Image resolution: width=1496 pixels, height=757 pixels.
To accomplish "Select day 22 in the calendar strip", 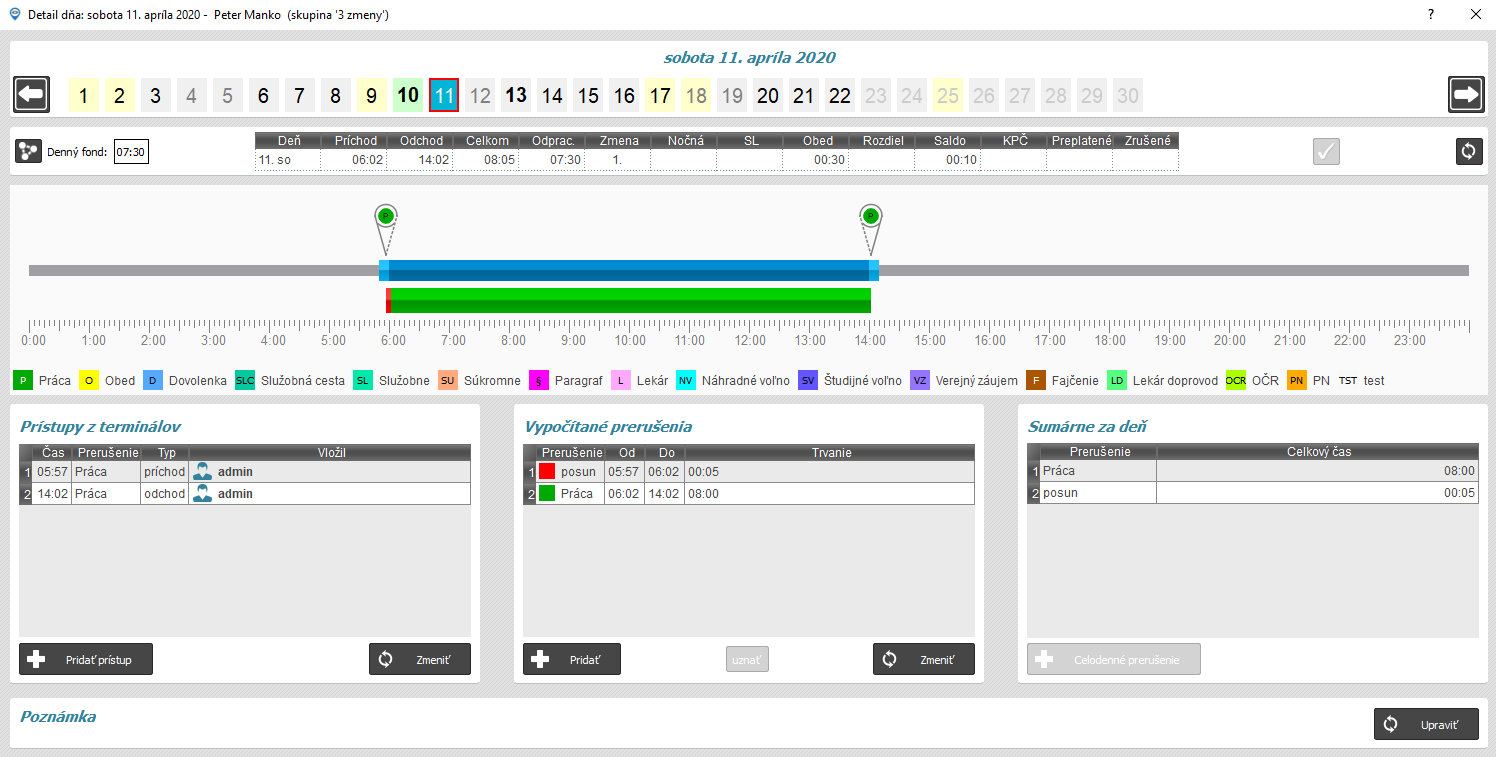I will click(840, 96).
